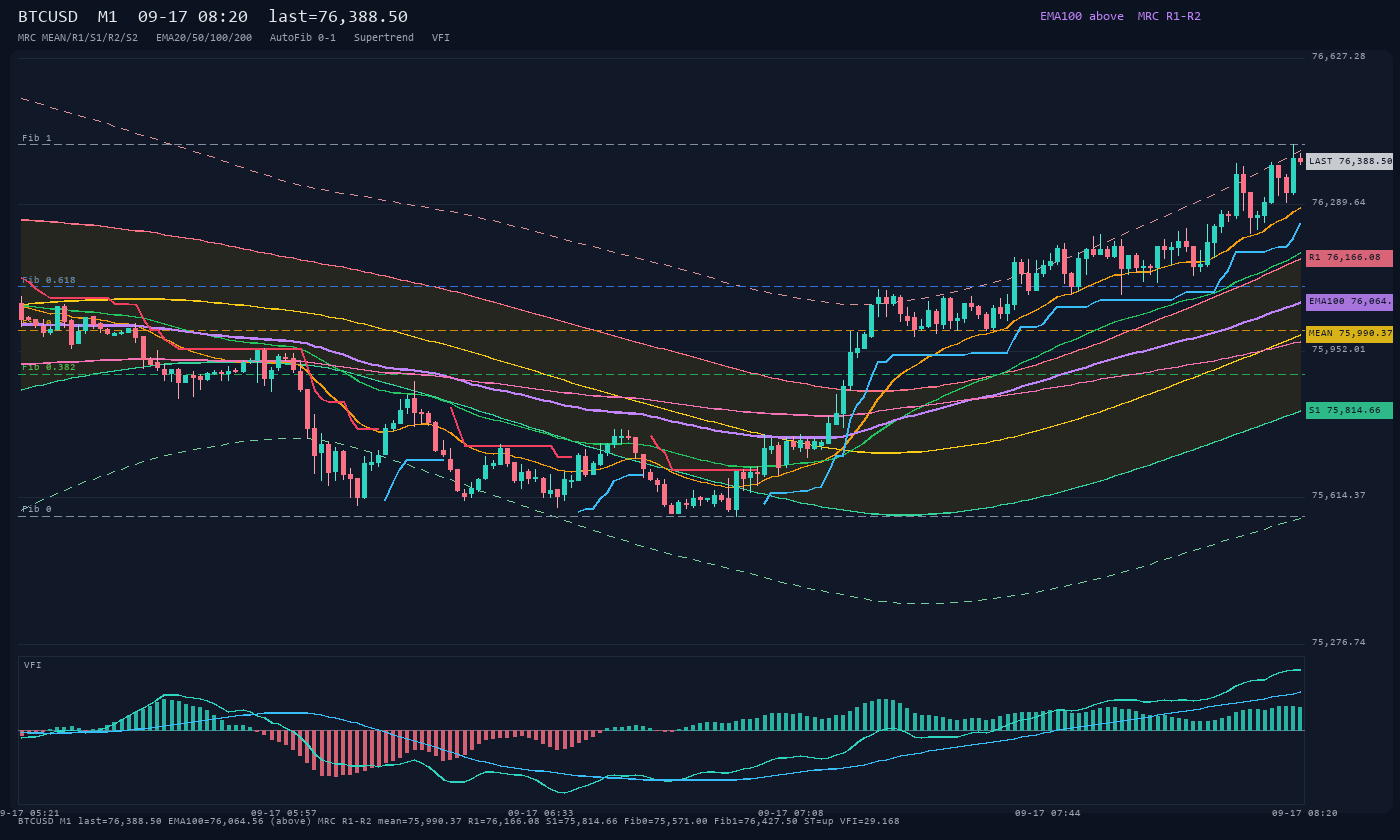Click the Fib 0.382 level label
The image size is (1400, 840).
click(x=49, y=367)
